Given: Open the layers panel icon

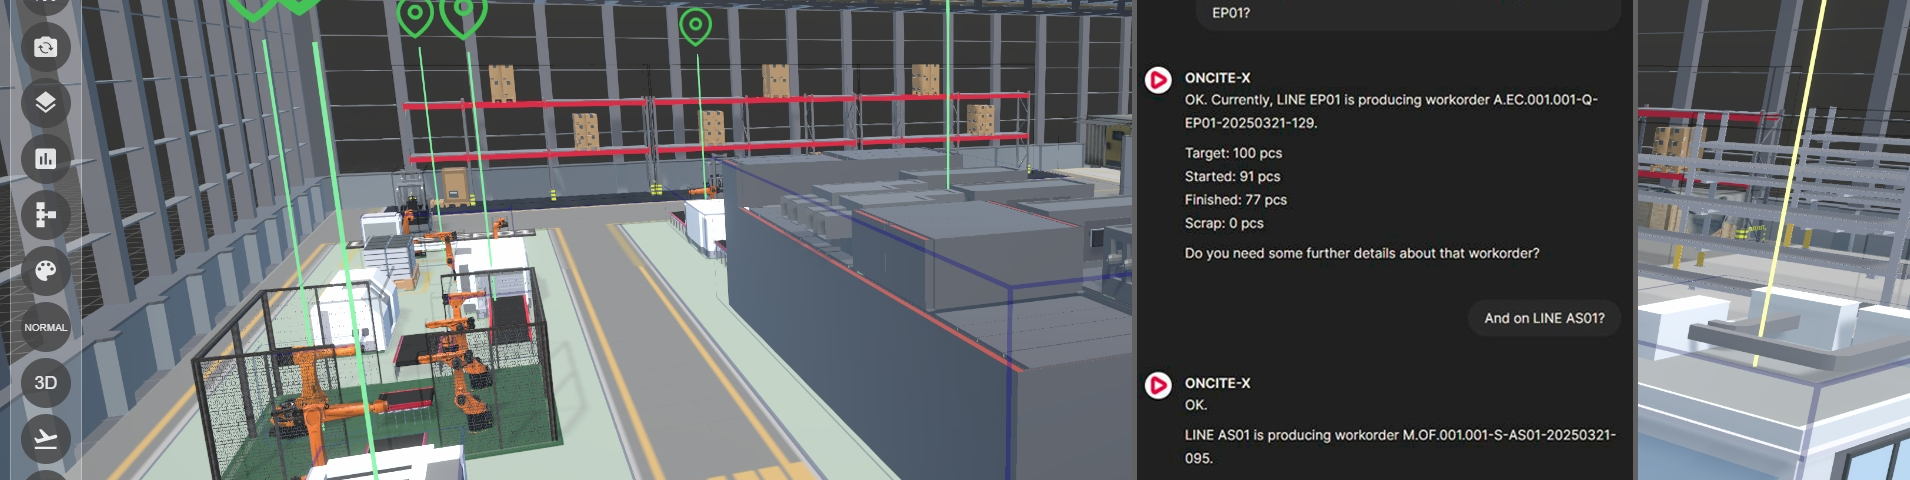Looking at the screenshot, I should pyautogui.click(x=46, y=103).
